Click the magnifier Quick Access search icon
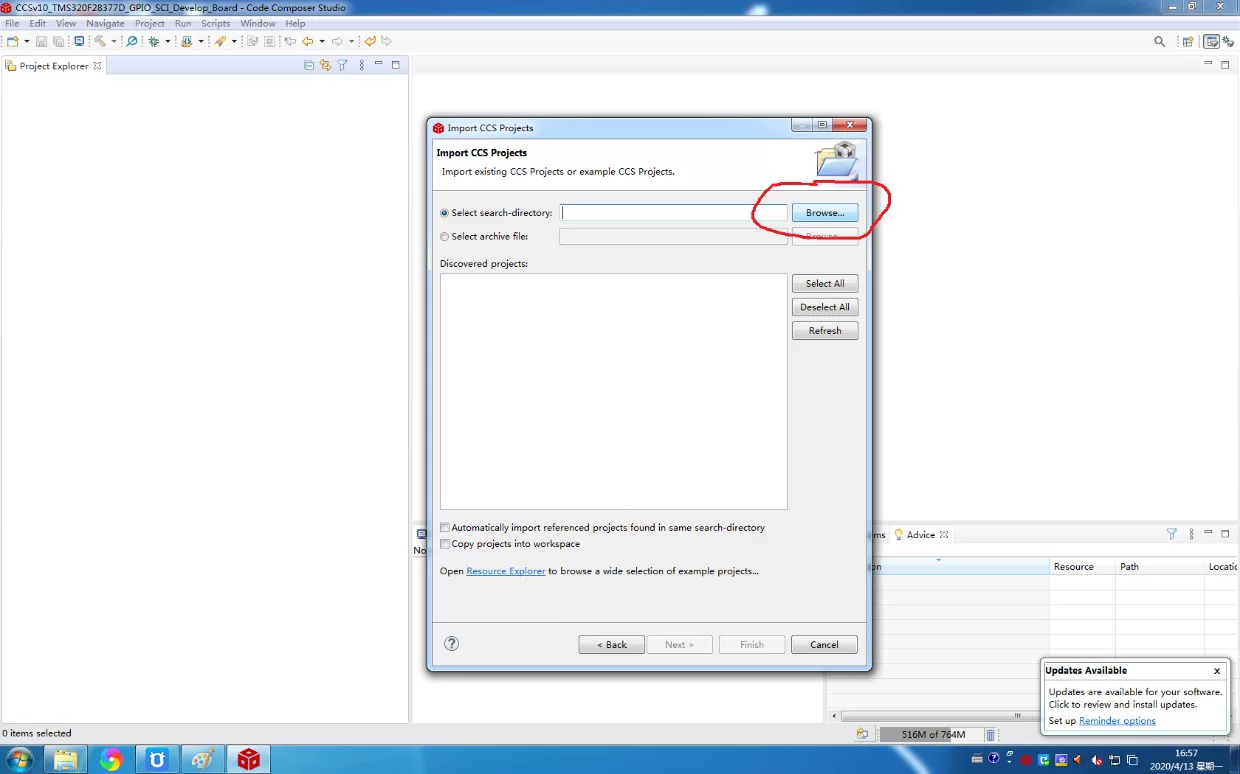1240x774 pixels. [1160, 41]
